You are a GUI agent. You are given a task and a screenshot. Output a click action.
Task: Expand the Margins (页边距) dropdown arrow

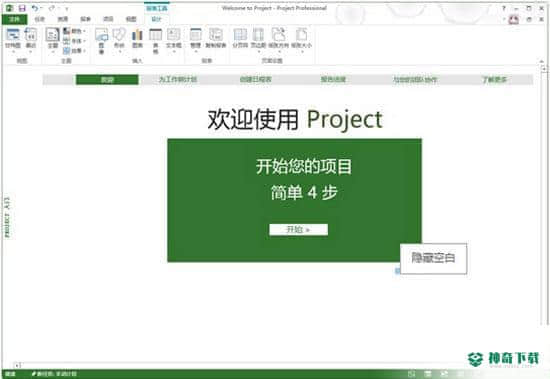coord(259,52)
